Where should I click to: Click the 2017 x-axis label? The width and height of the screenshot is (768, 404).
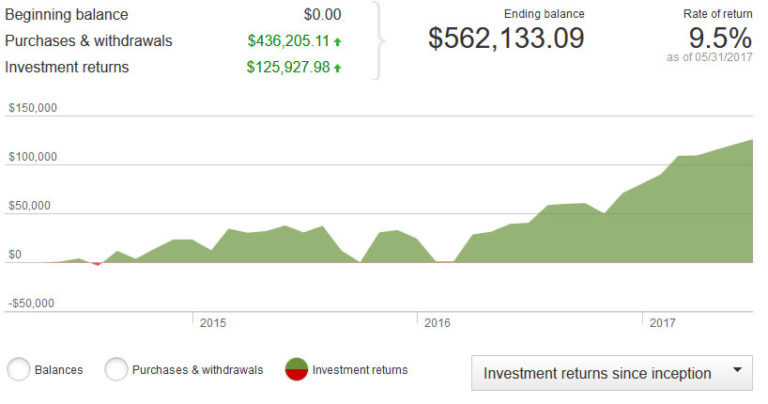pos(662,323)
